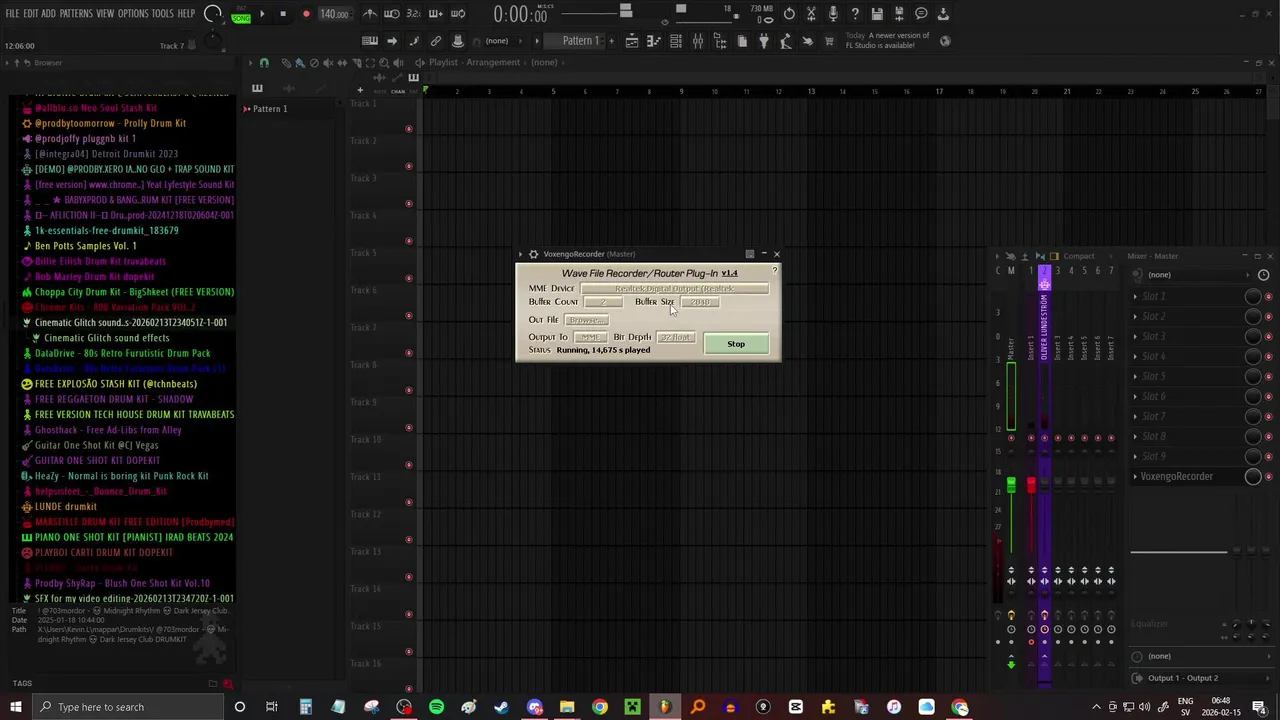Click the Insert 1 red fader
This screenshot has height=720, width=1280.
[1031, 485]
